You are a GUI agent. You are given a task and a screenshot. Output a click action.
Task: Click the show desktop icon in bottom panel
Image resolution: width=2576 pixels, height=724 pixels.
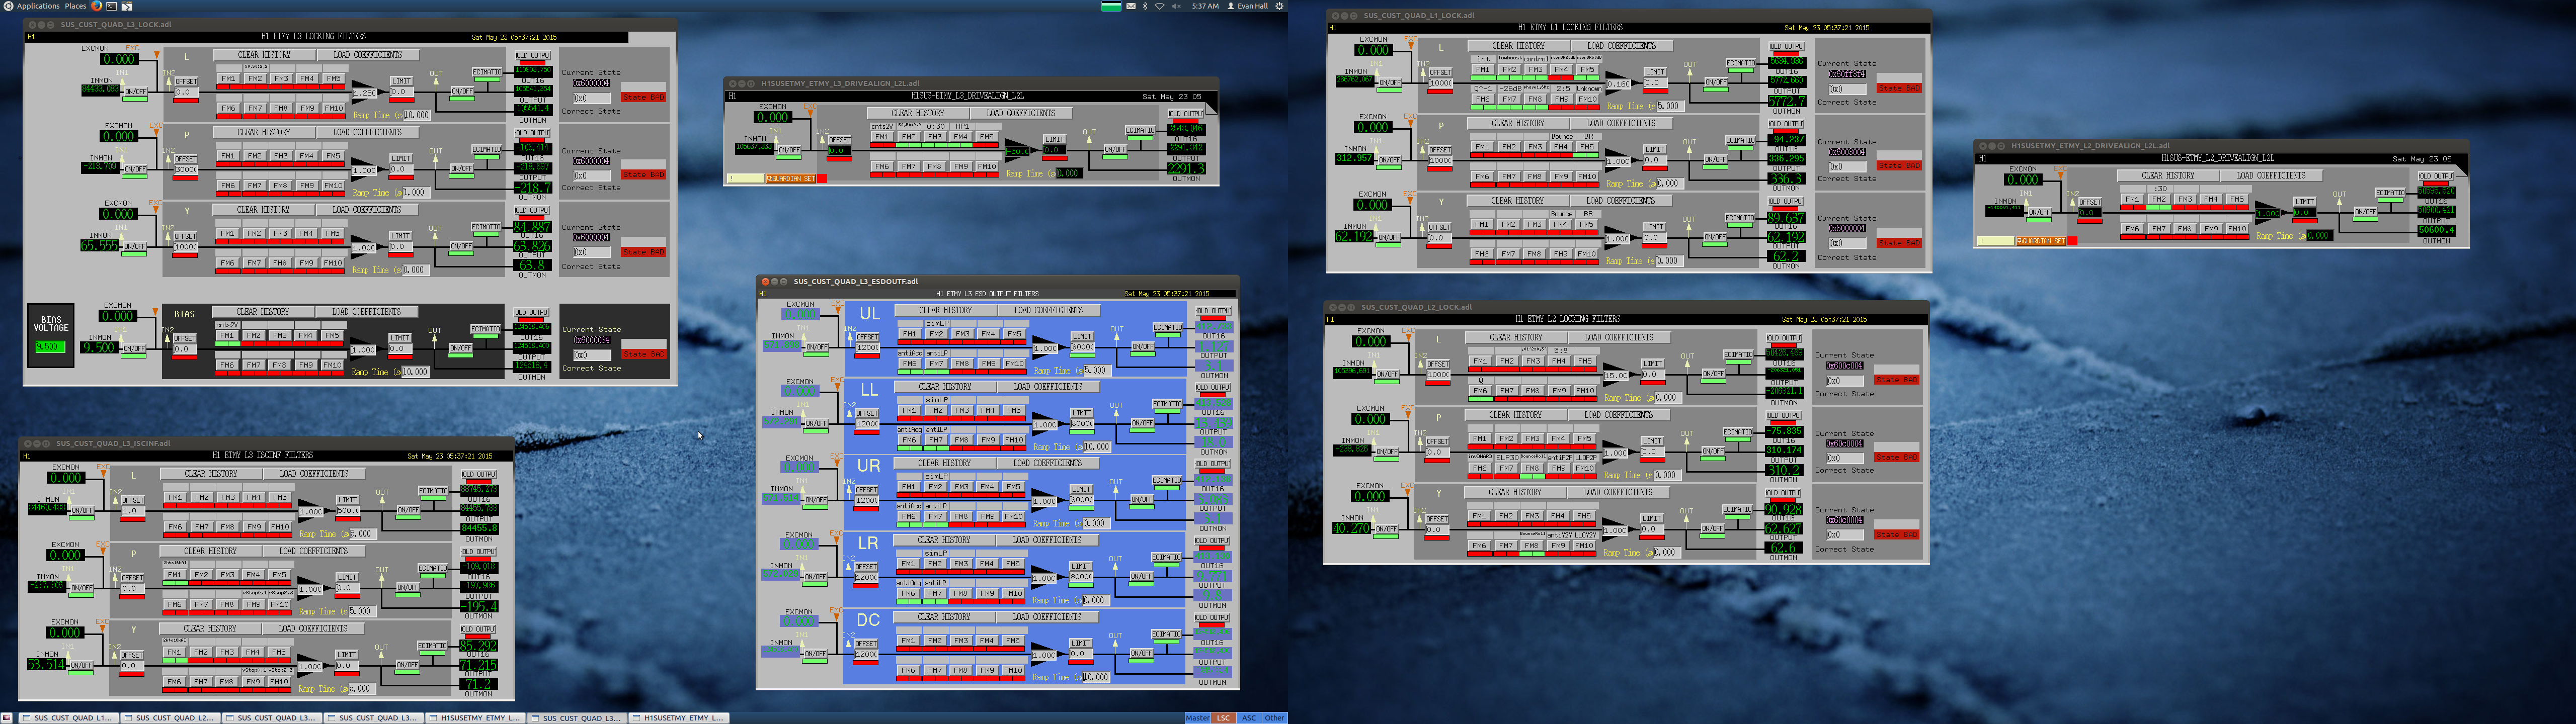[7, 717]
